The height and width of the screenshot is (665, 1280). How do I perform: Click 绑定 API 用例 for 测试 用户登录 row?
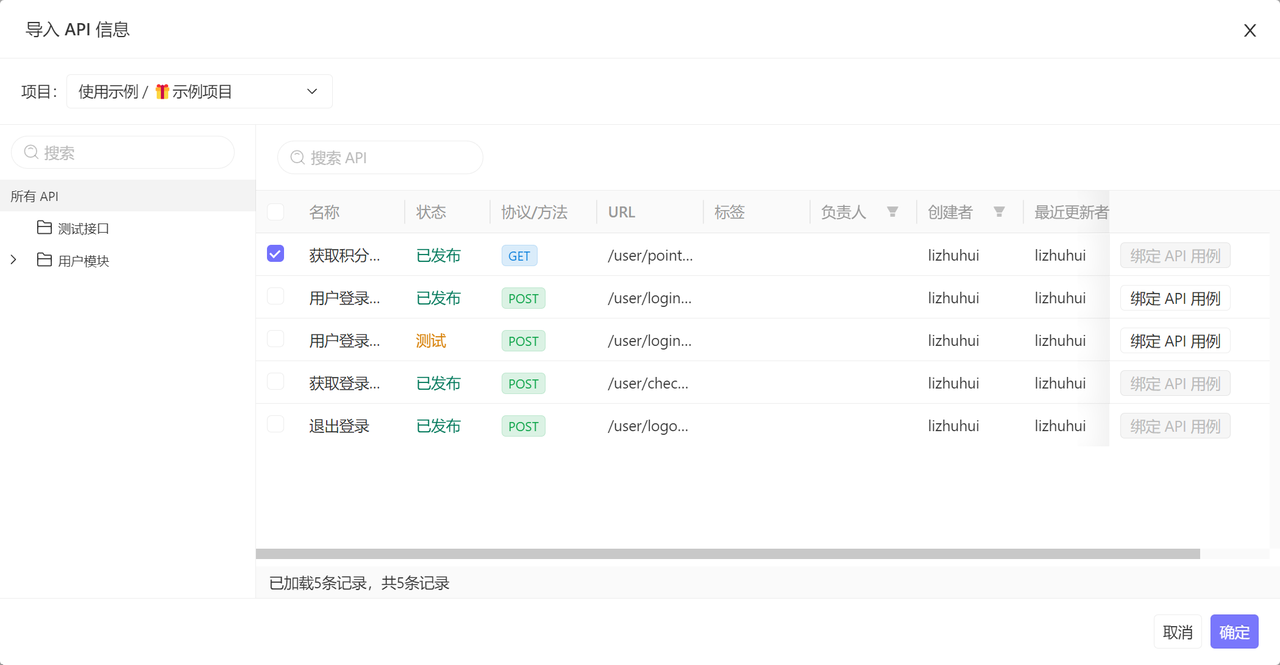tap(1175, 341)
